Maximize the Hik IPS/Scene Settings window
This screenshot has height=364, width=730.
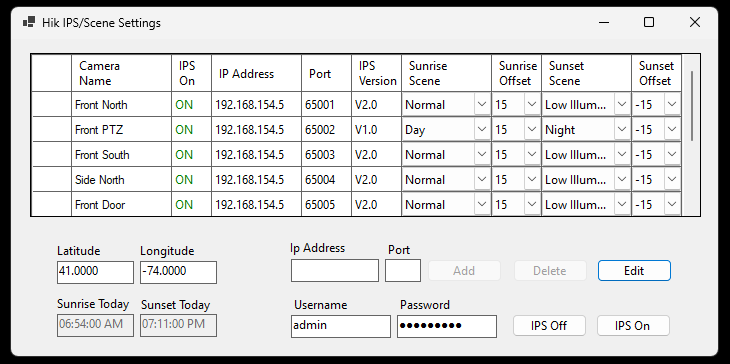point(649,22)
